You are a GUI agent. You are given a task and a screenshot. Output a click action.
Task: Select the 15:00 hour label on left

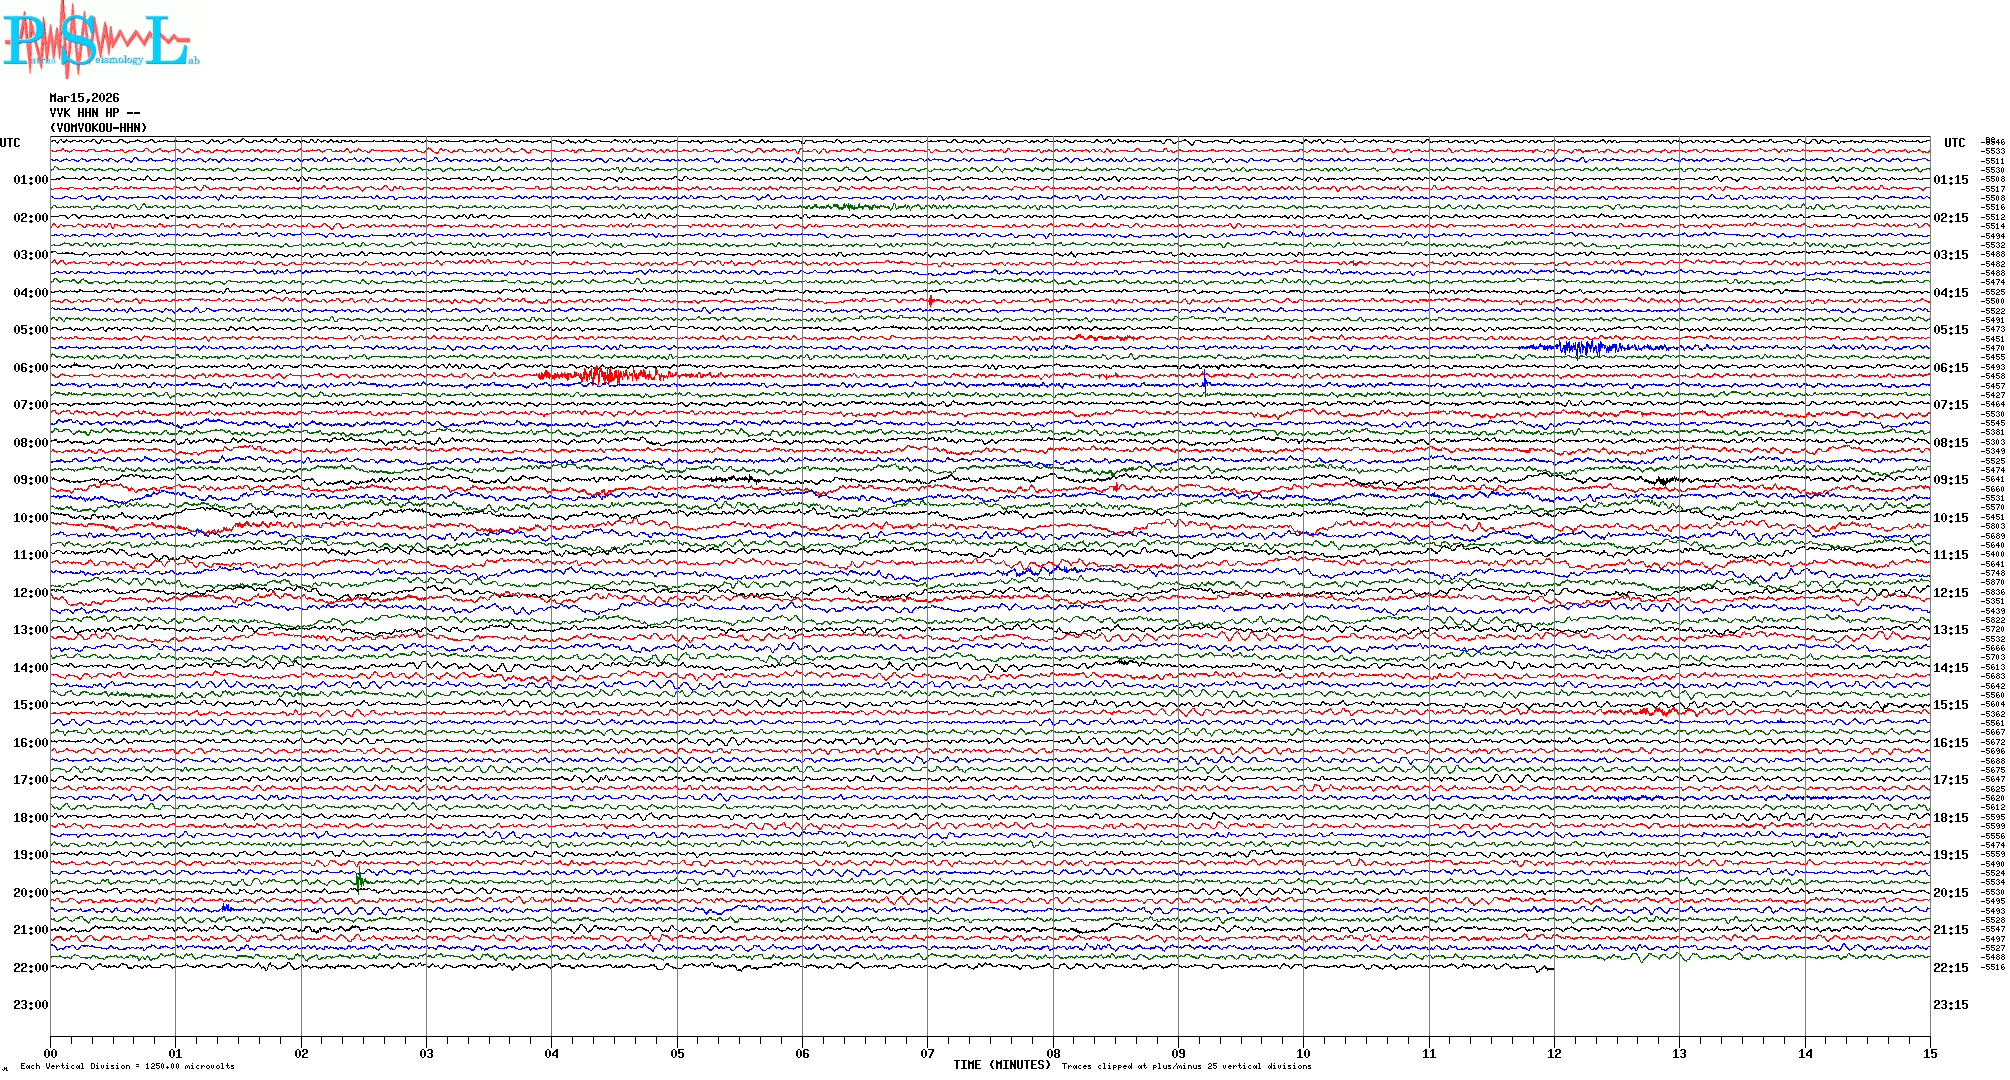(x=30, y=705)
